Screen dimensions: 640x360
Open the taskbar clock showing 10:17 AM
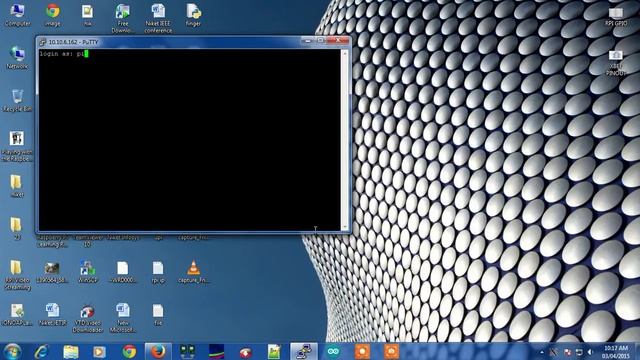click(x=616, y=352)
